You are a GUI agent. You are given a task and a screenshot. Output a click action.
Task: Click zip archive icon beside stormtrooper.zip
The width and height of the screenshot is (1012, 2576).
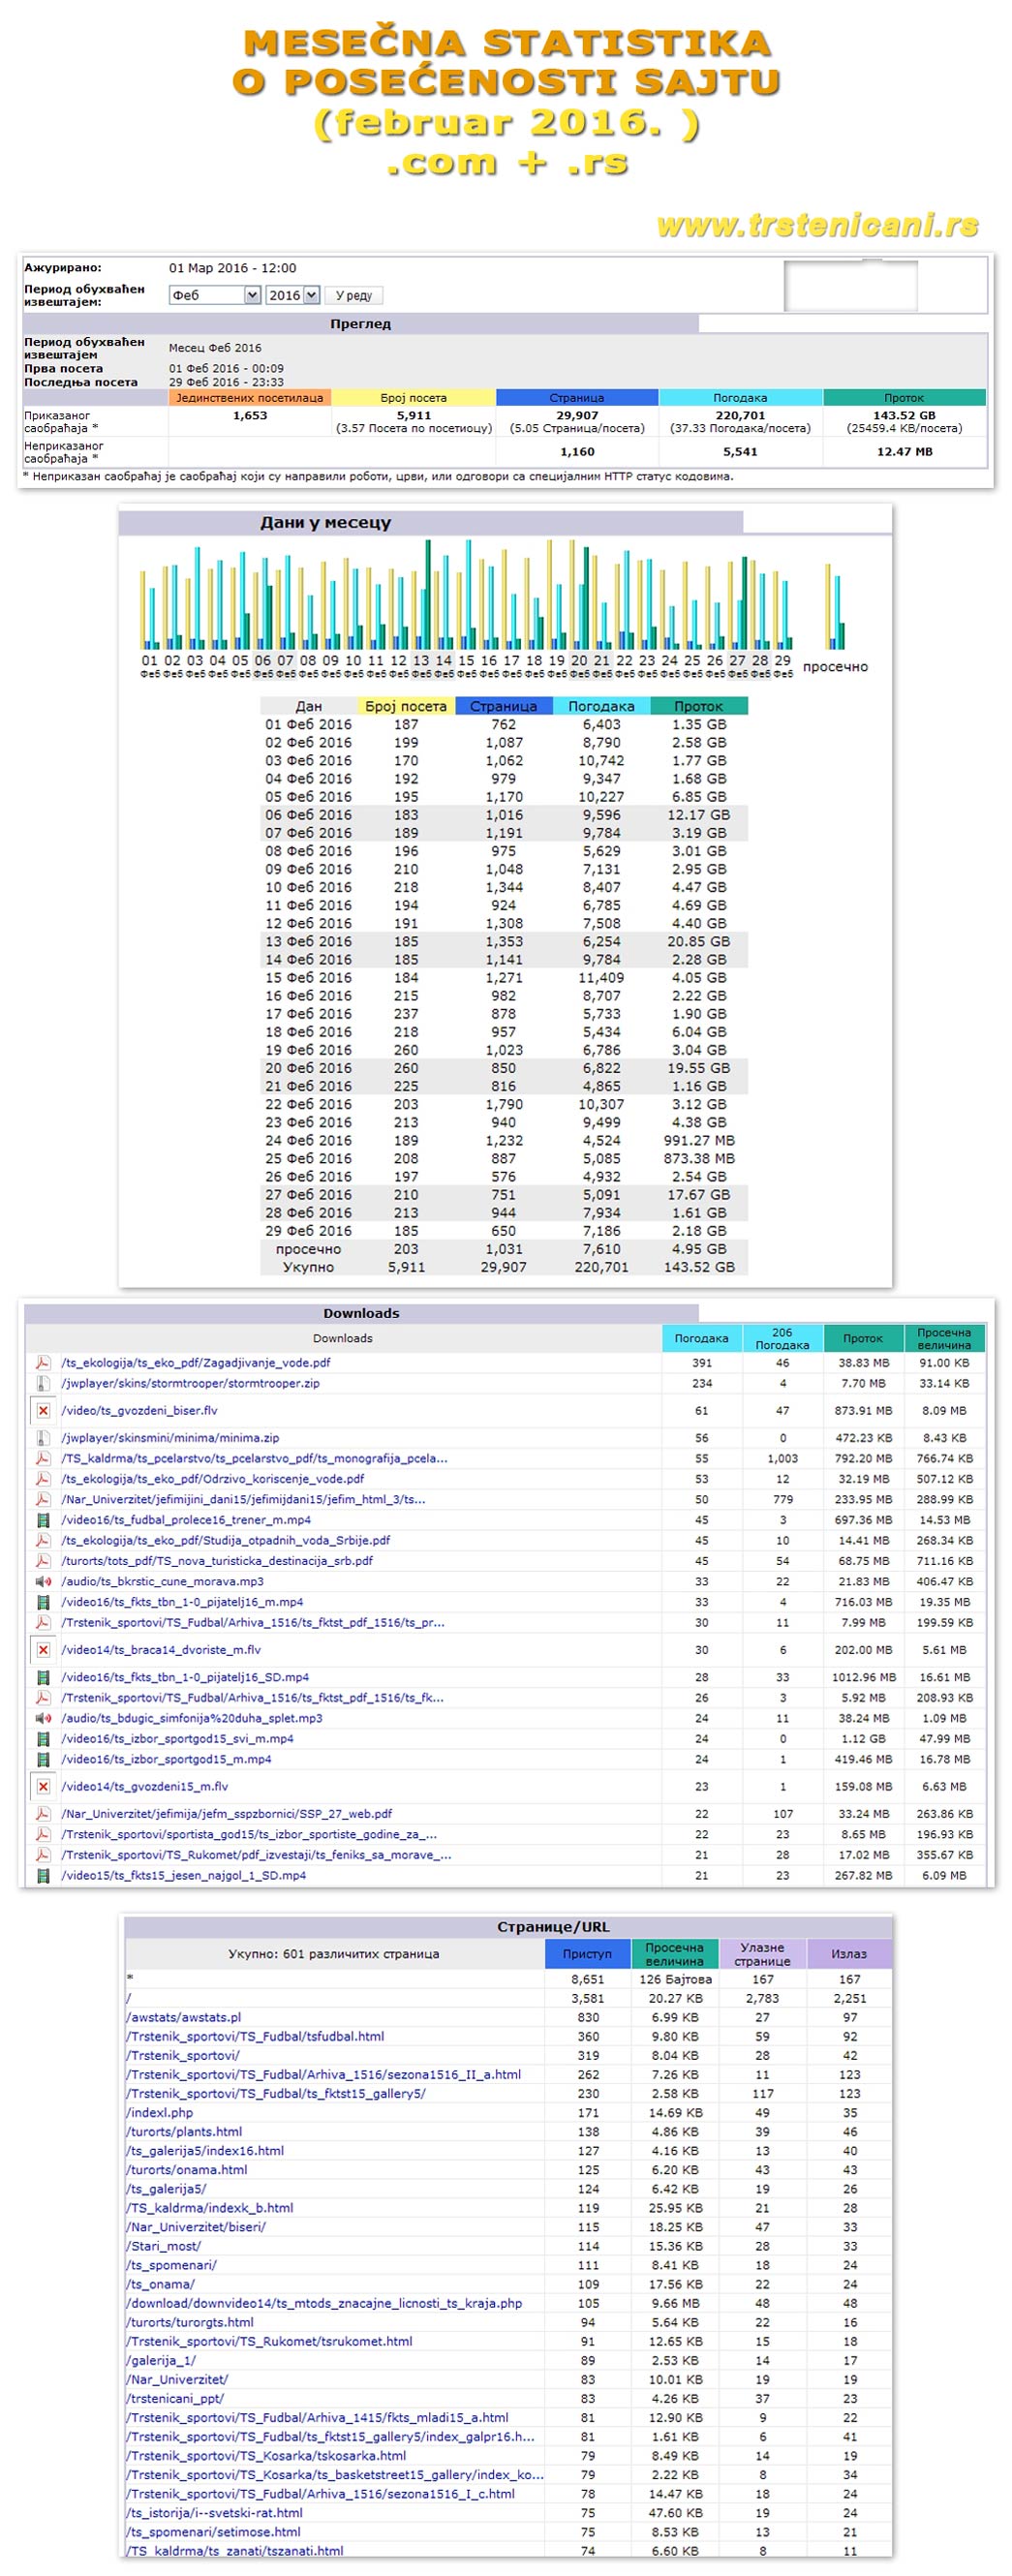point(43,1383)
